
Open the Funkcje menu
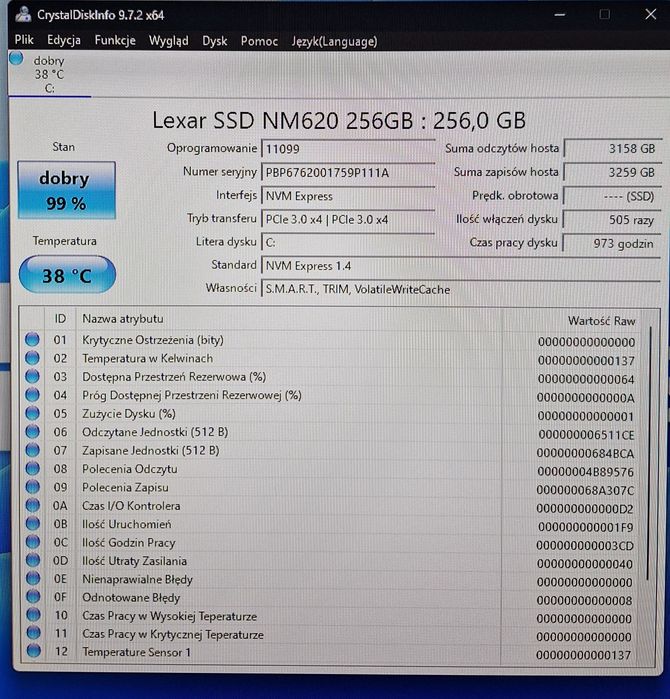point(115,41)
